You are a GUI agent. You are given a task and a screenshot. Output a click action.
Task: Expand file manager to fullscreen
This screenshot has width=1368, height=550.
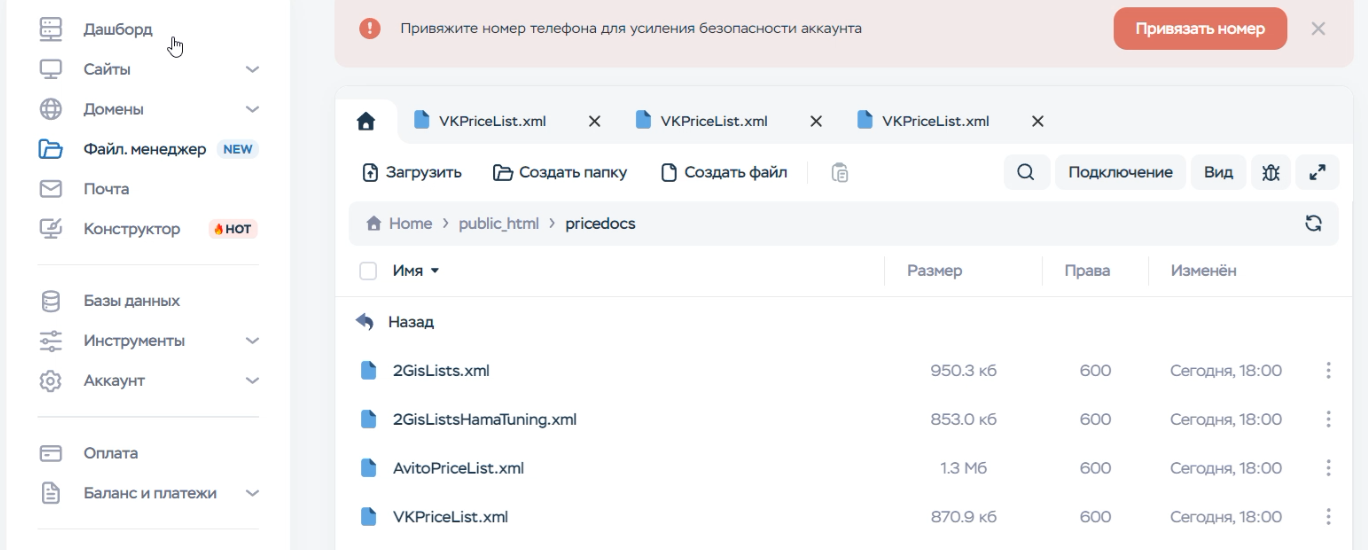pos(1317,172)
